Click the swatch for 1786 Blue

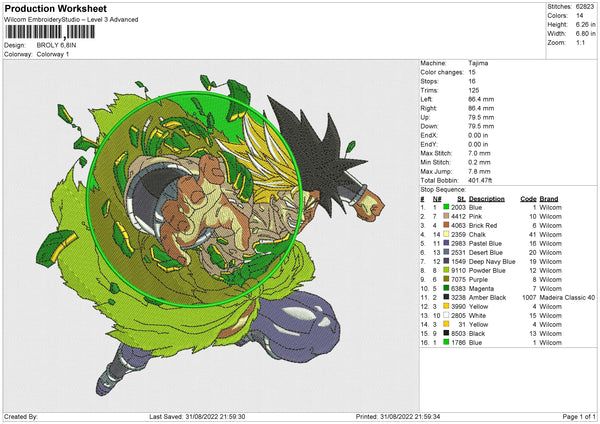[x=446, y=342]
